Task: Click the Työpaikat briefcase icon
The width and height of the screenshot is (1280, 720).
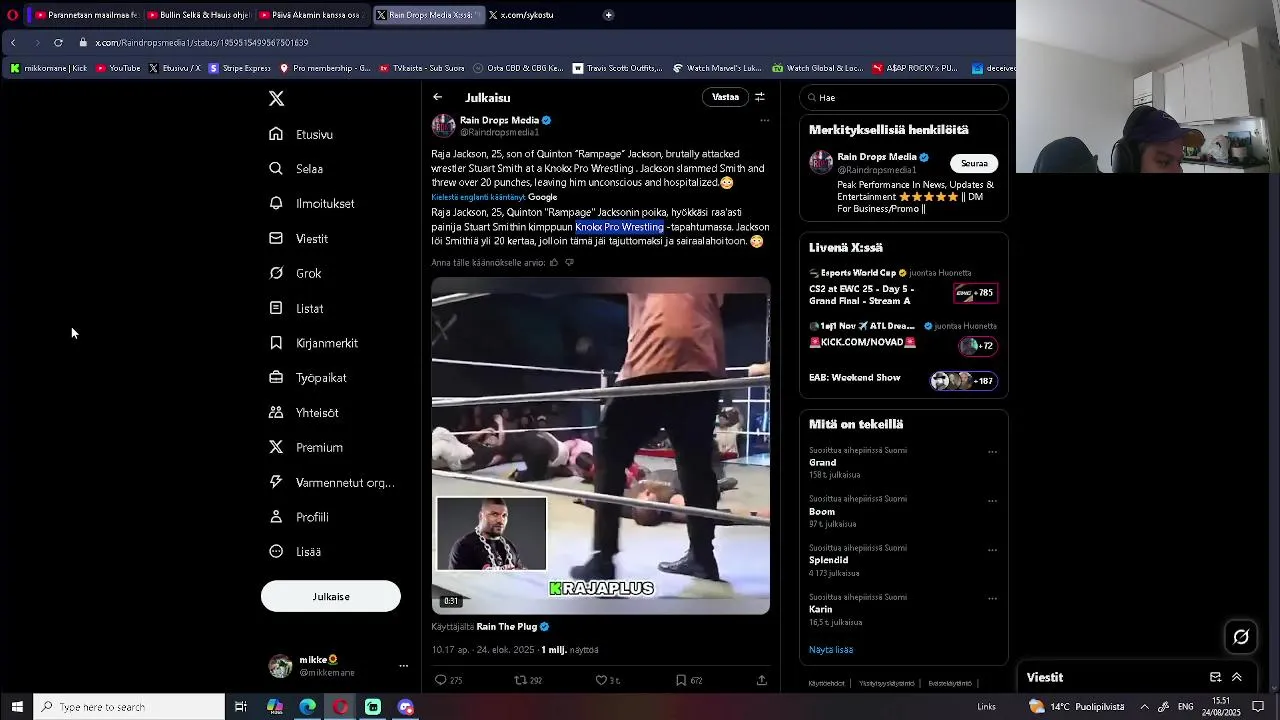Action: 276,378
